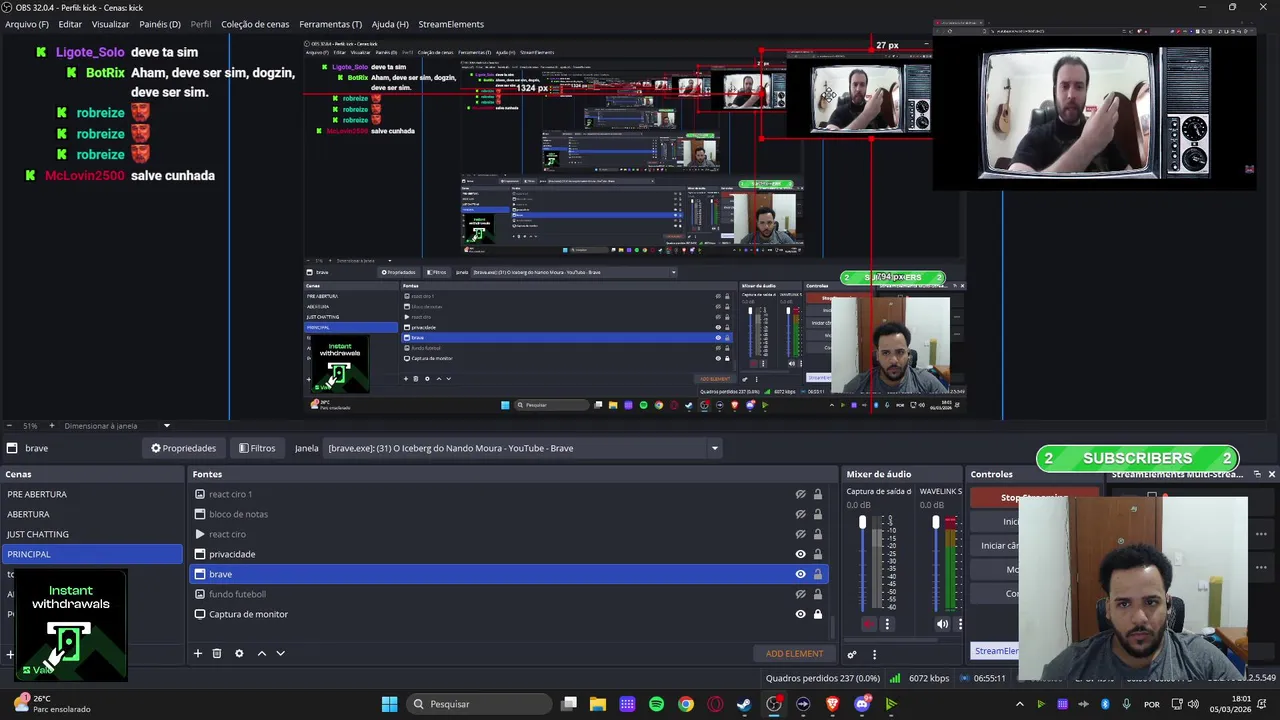Viewport: 1280px width, 720px height.
Task: Click the Bluetooth tray icon
Action: [x=1105, y=704]
